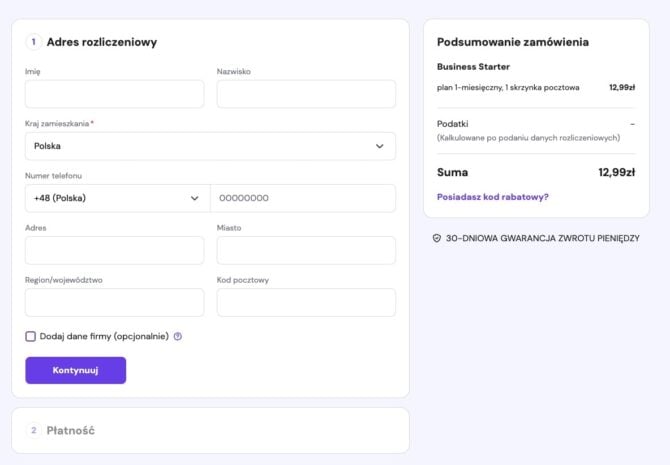Open the "Posiadasz kod rabatowy?" link
This screenshot has width=670, height=465.
coord(492,197)
